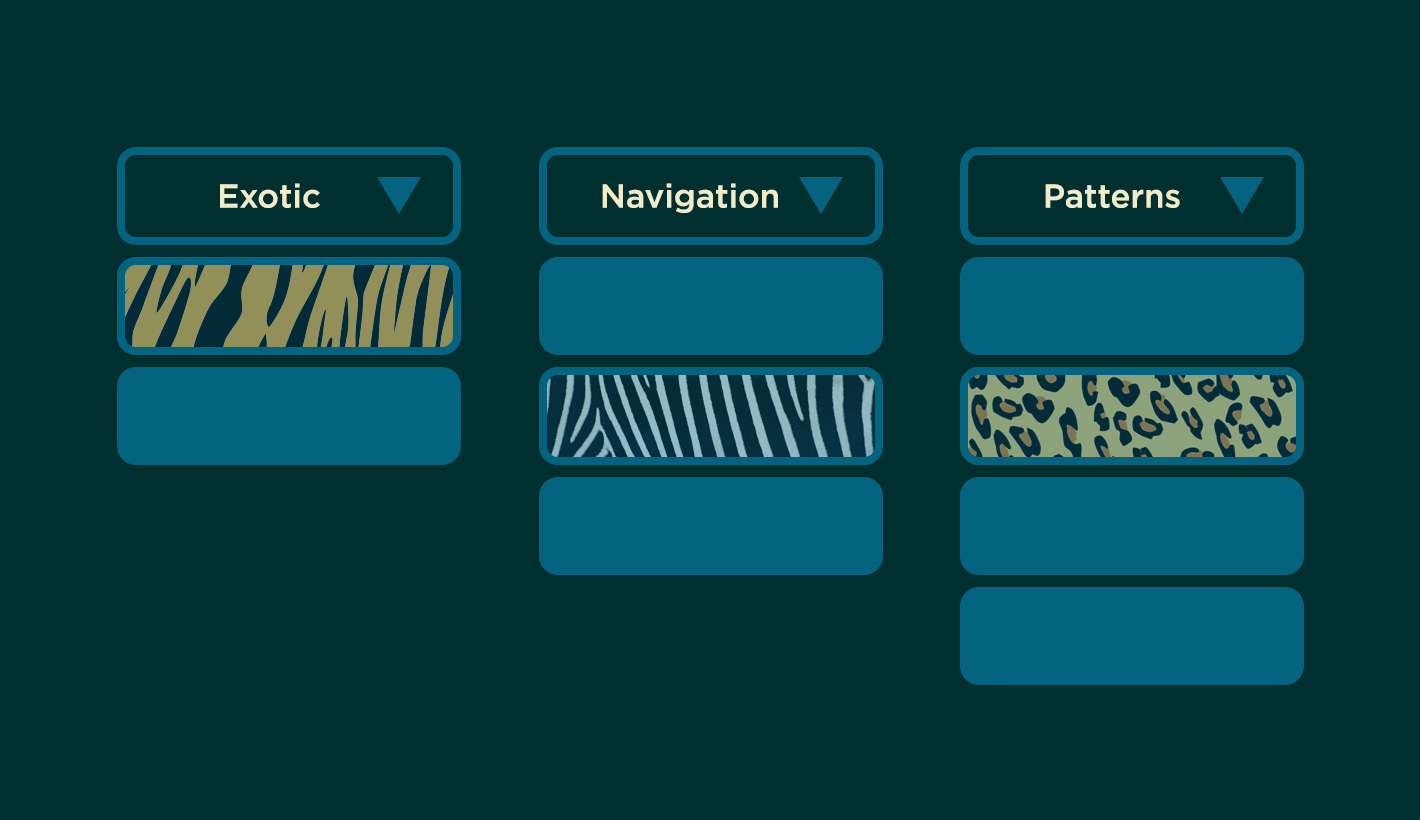Choose the last blank item under Patterns
This screenshot has height=820, width=1420.
coord(1132,636)
